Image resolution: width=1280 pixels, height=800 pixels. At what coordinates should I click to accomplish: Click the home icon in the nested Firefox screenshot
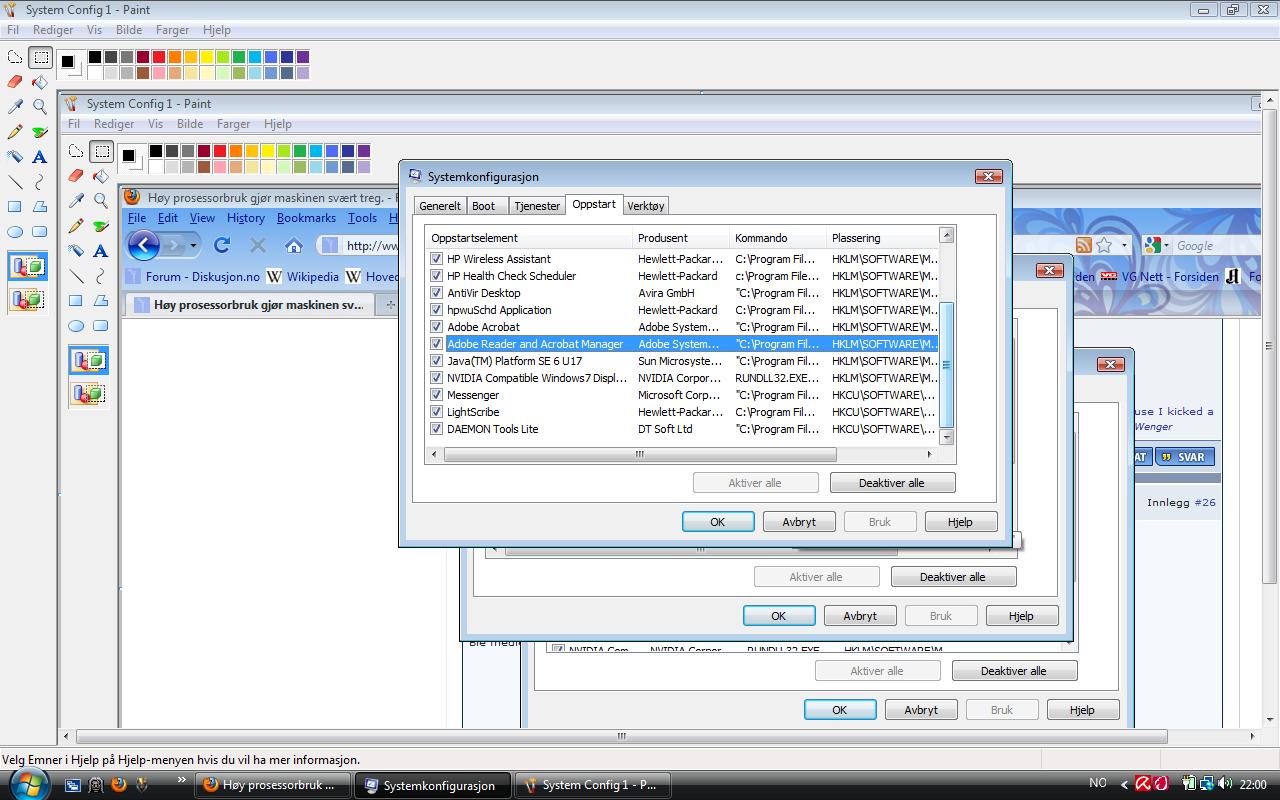tap(293, 245)
